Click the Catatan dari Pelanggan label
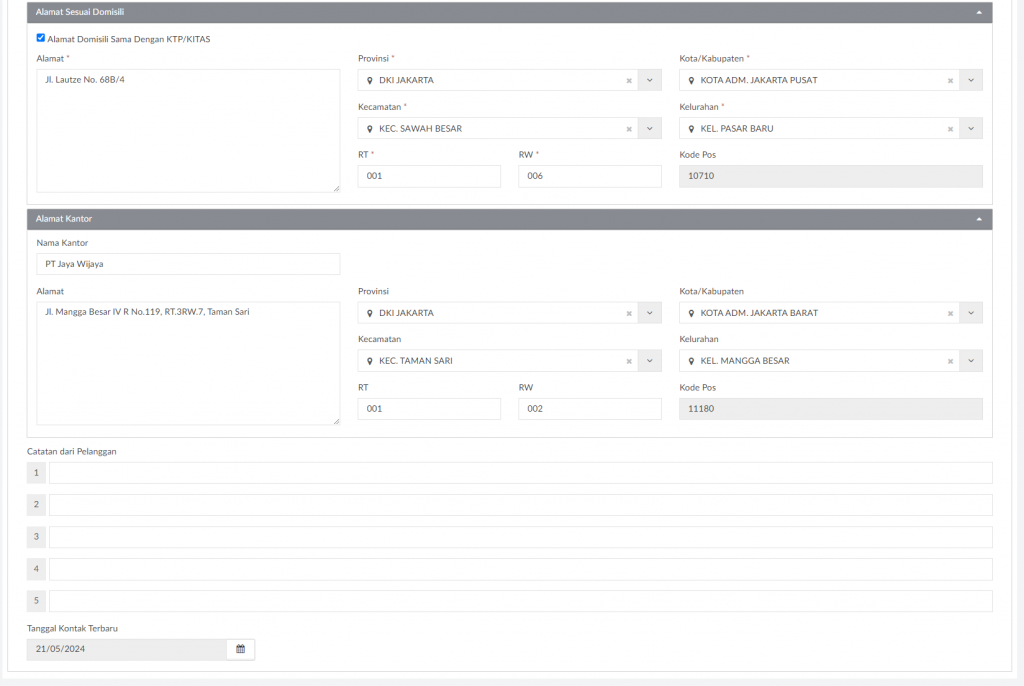The height and width of the screenshot is (686, 1024). (x=72, y=451)
